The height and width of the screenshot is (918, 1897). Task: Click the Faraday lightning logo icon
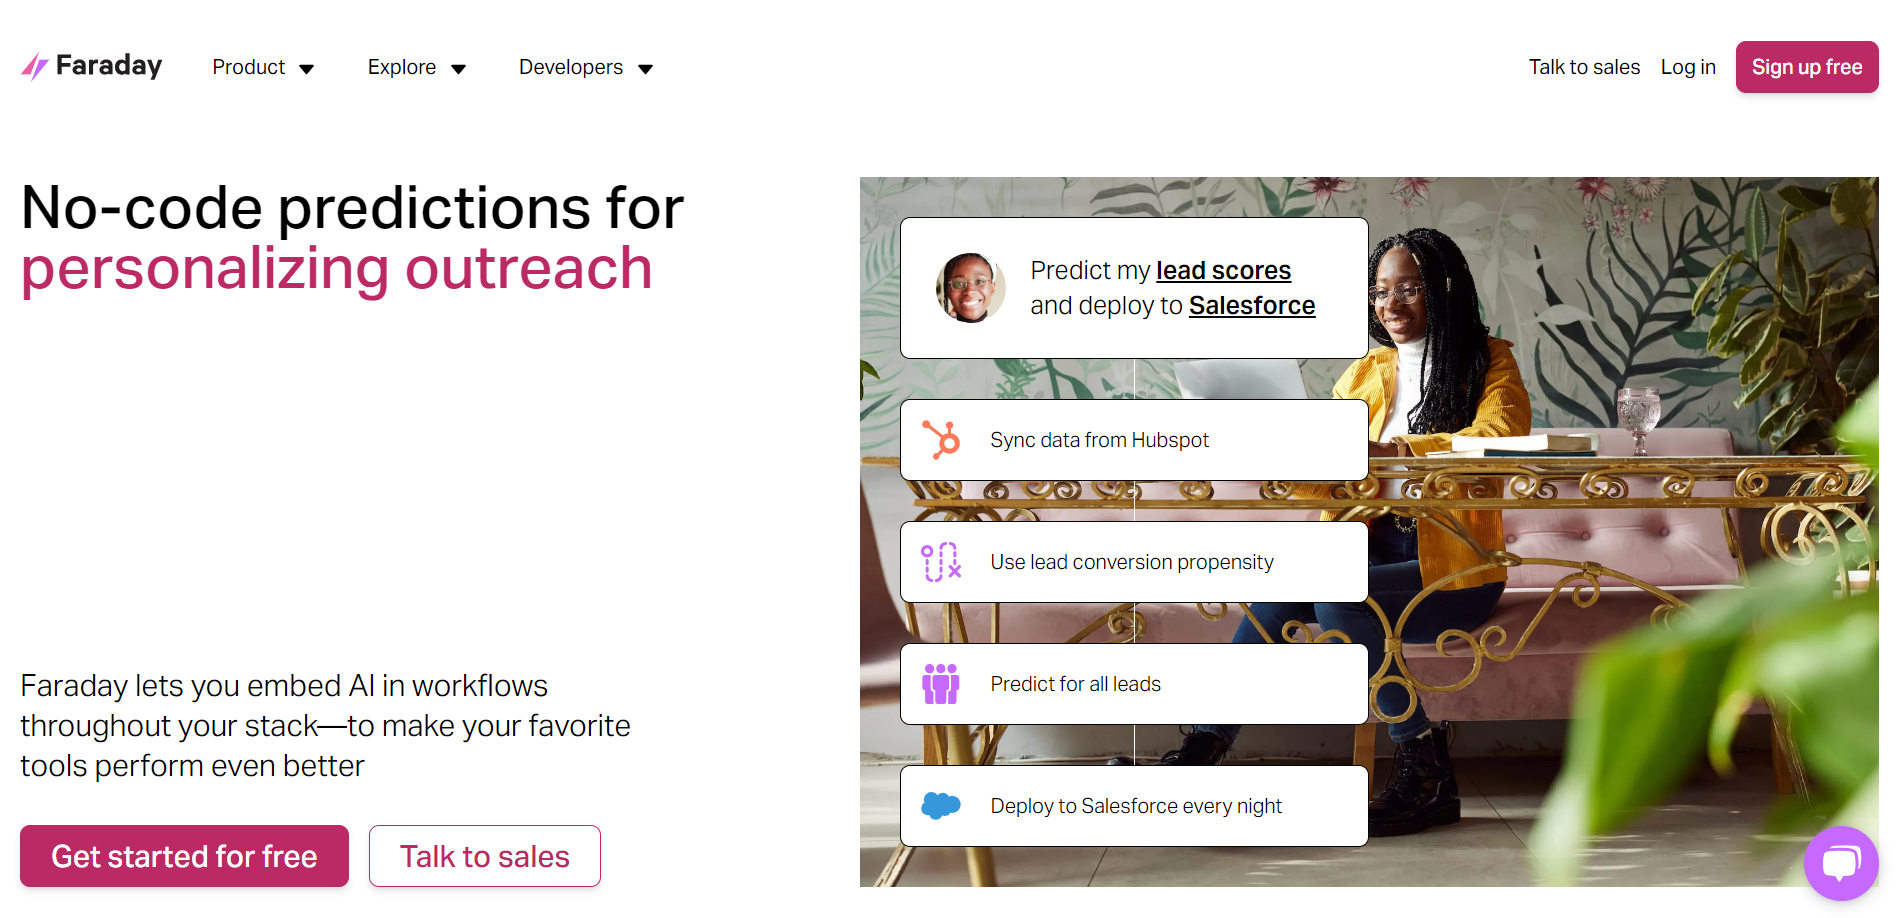pos(35,67)
